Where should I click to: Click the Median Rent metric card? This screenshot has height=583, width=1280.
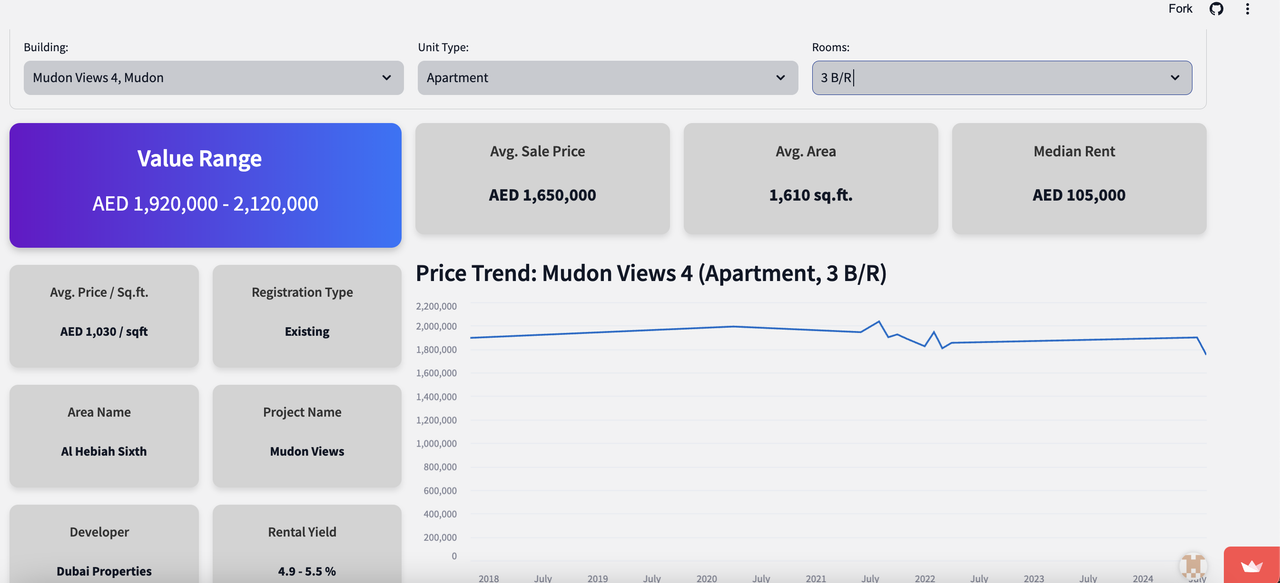coord(1078,179)
